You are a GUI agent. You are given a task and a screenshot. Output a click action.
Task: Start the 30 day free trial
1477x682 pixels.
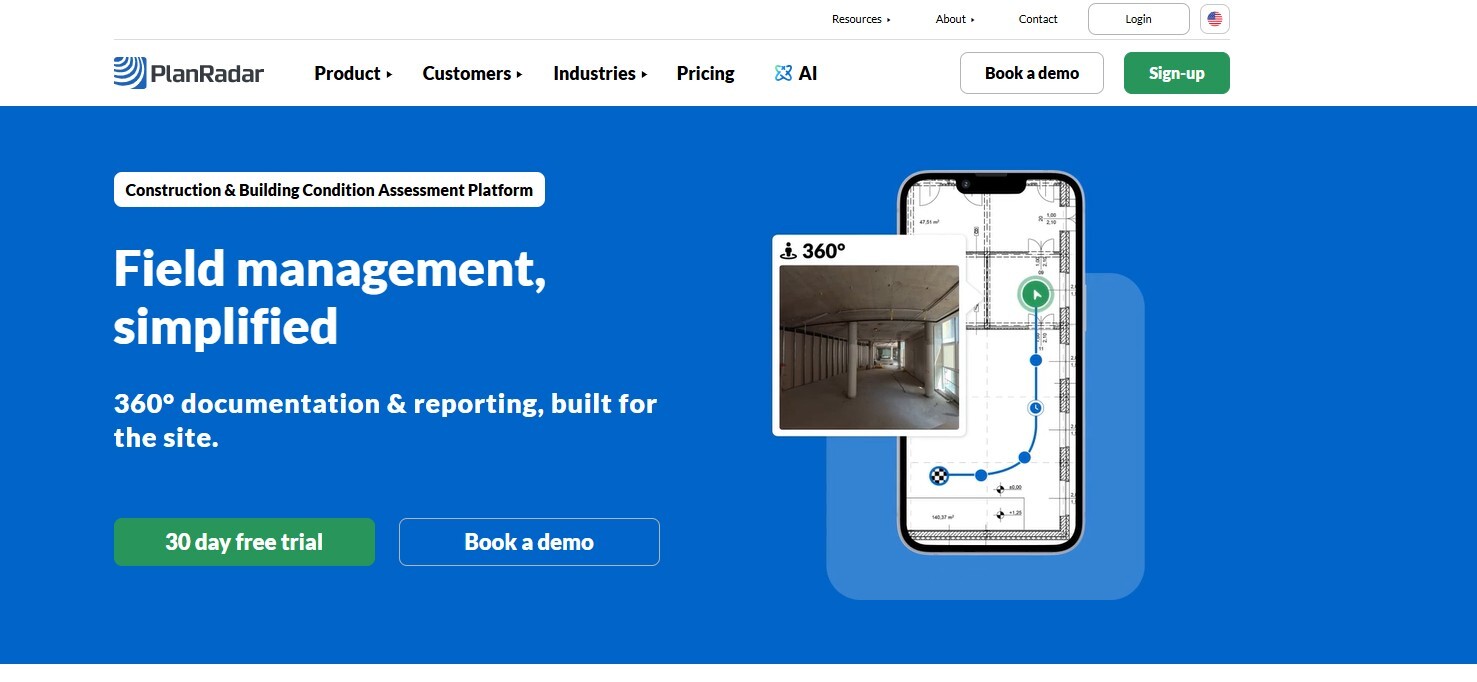click(244, 542)
